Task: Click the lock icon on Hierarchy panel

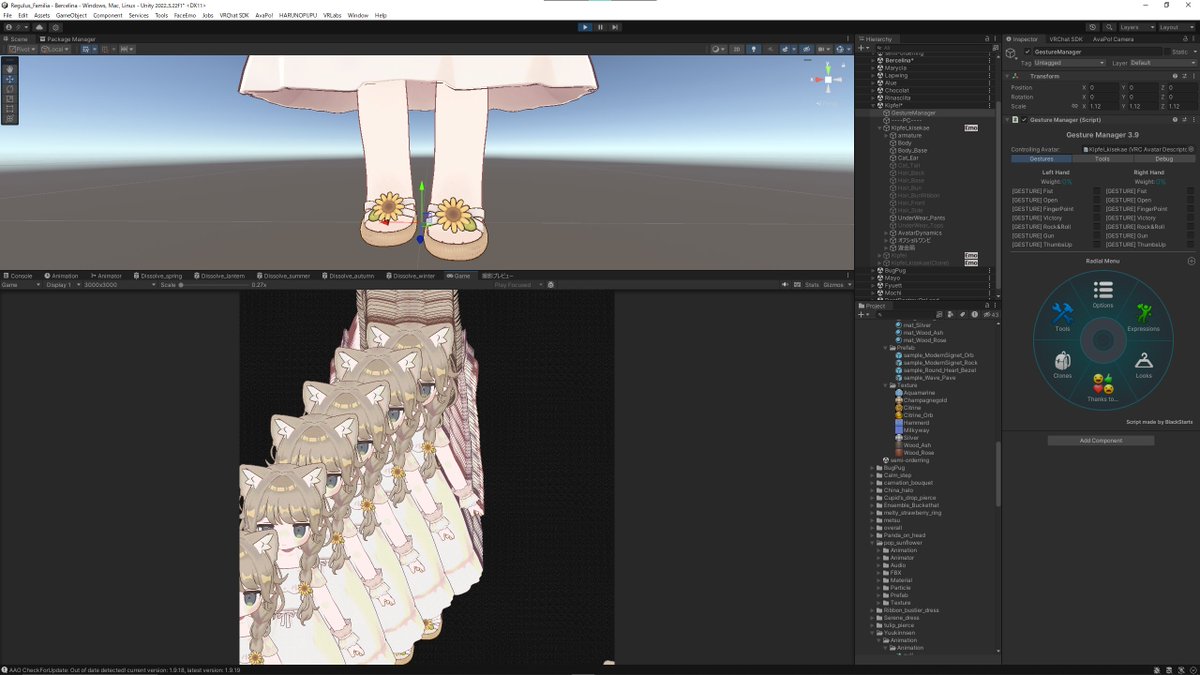Action: 986,39
